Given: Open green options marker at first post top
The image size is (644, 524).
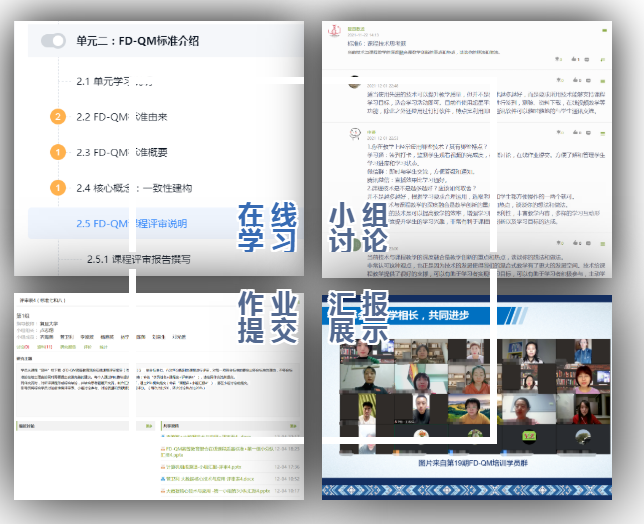Looking at the screenshot, I should [x=604, y=30].
